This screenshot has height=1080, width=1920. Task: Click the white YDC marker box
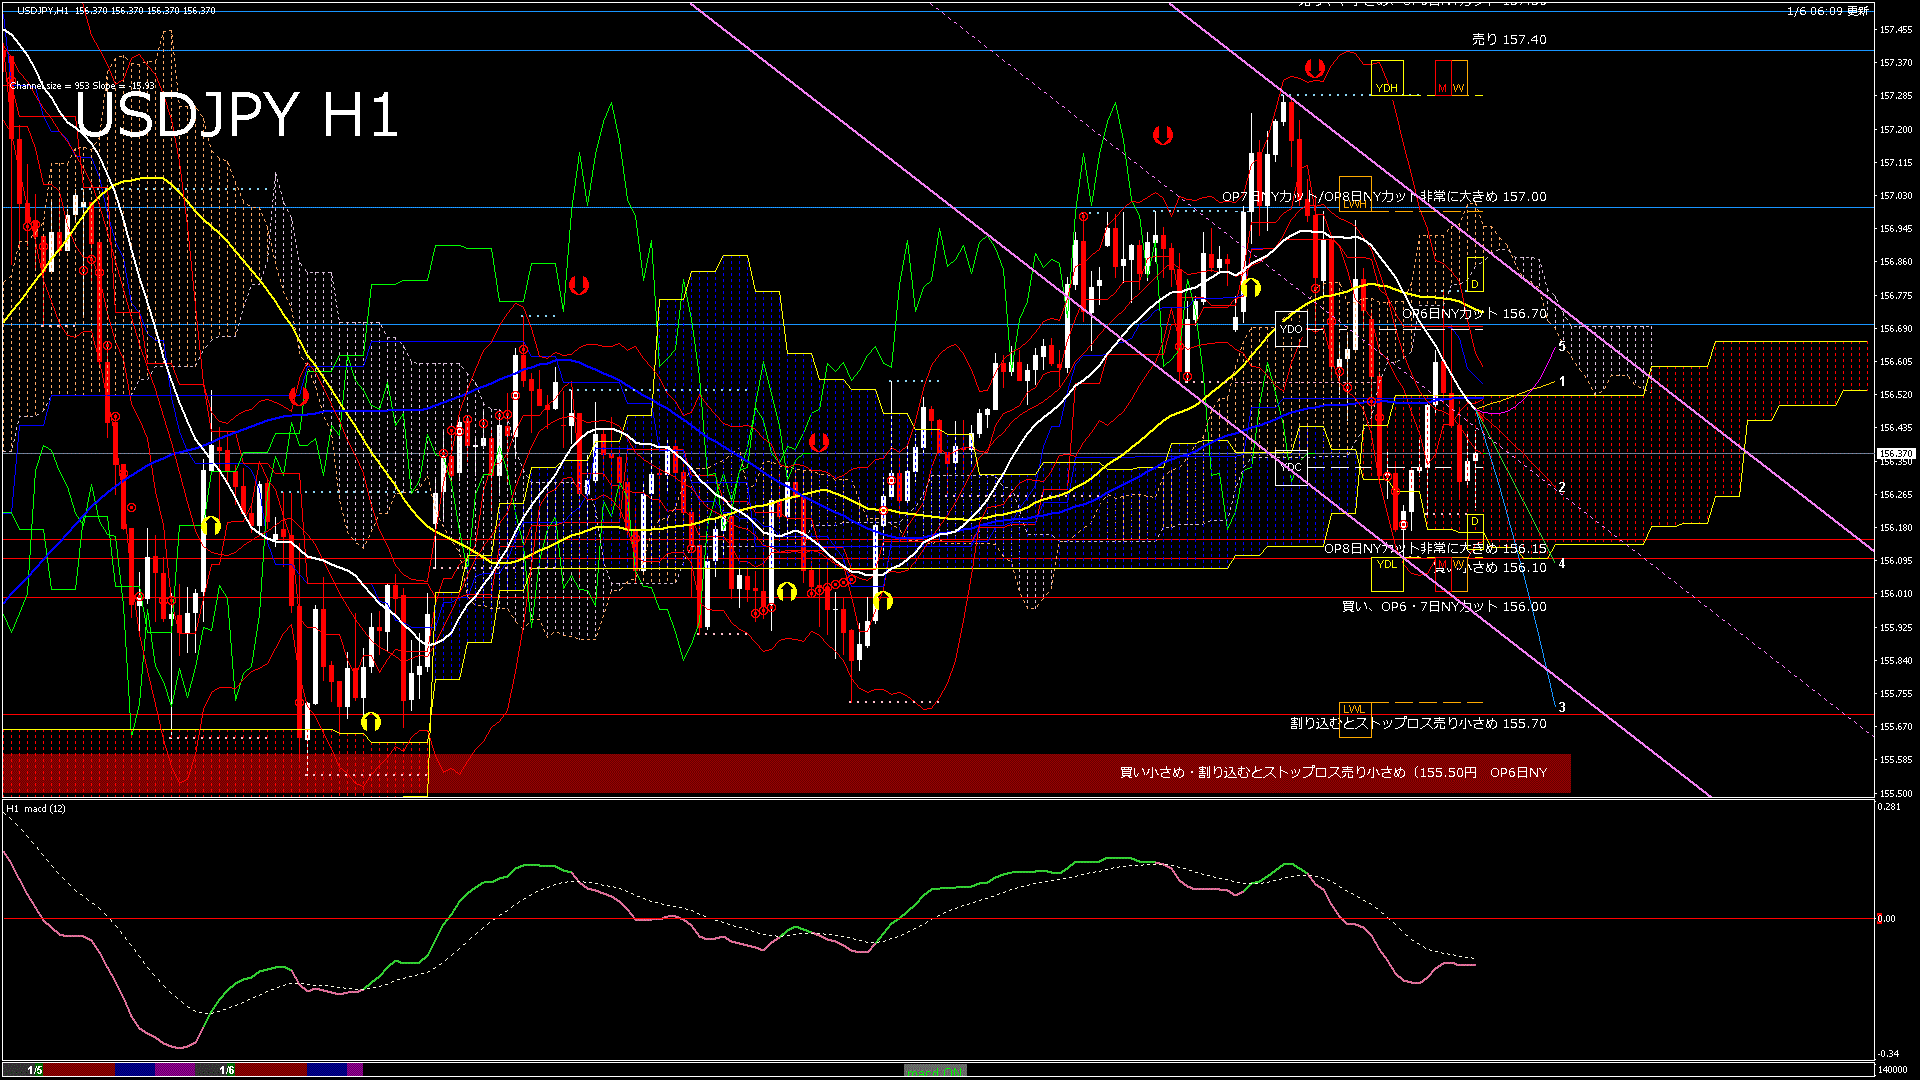click(x=1291, y=467)
